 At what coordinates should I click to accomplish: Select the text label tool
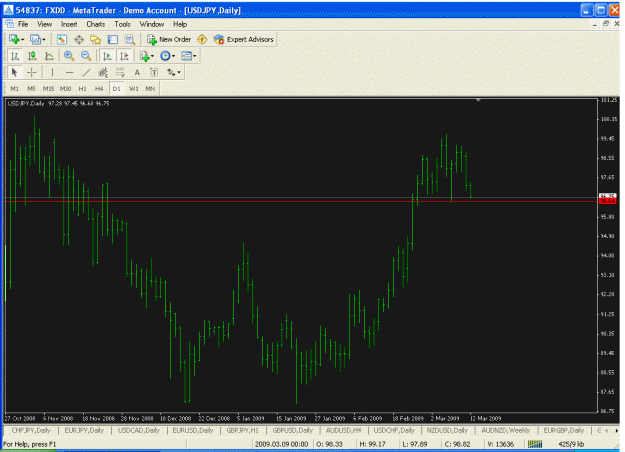tap(154, 73)
